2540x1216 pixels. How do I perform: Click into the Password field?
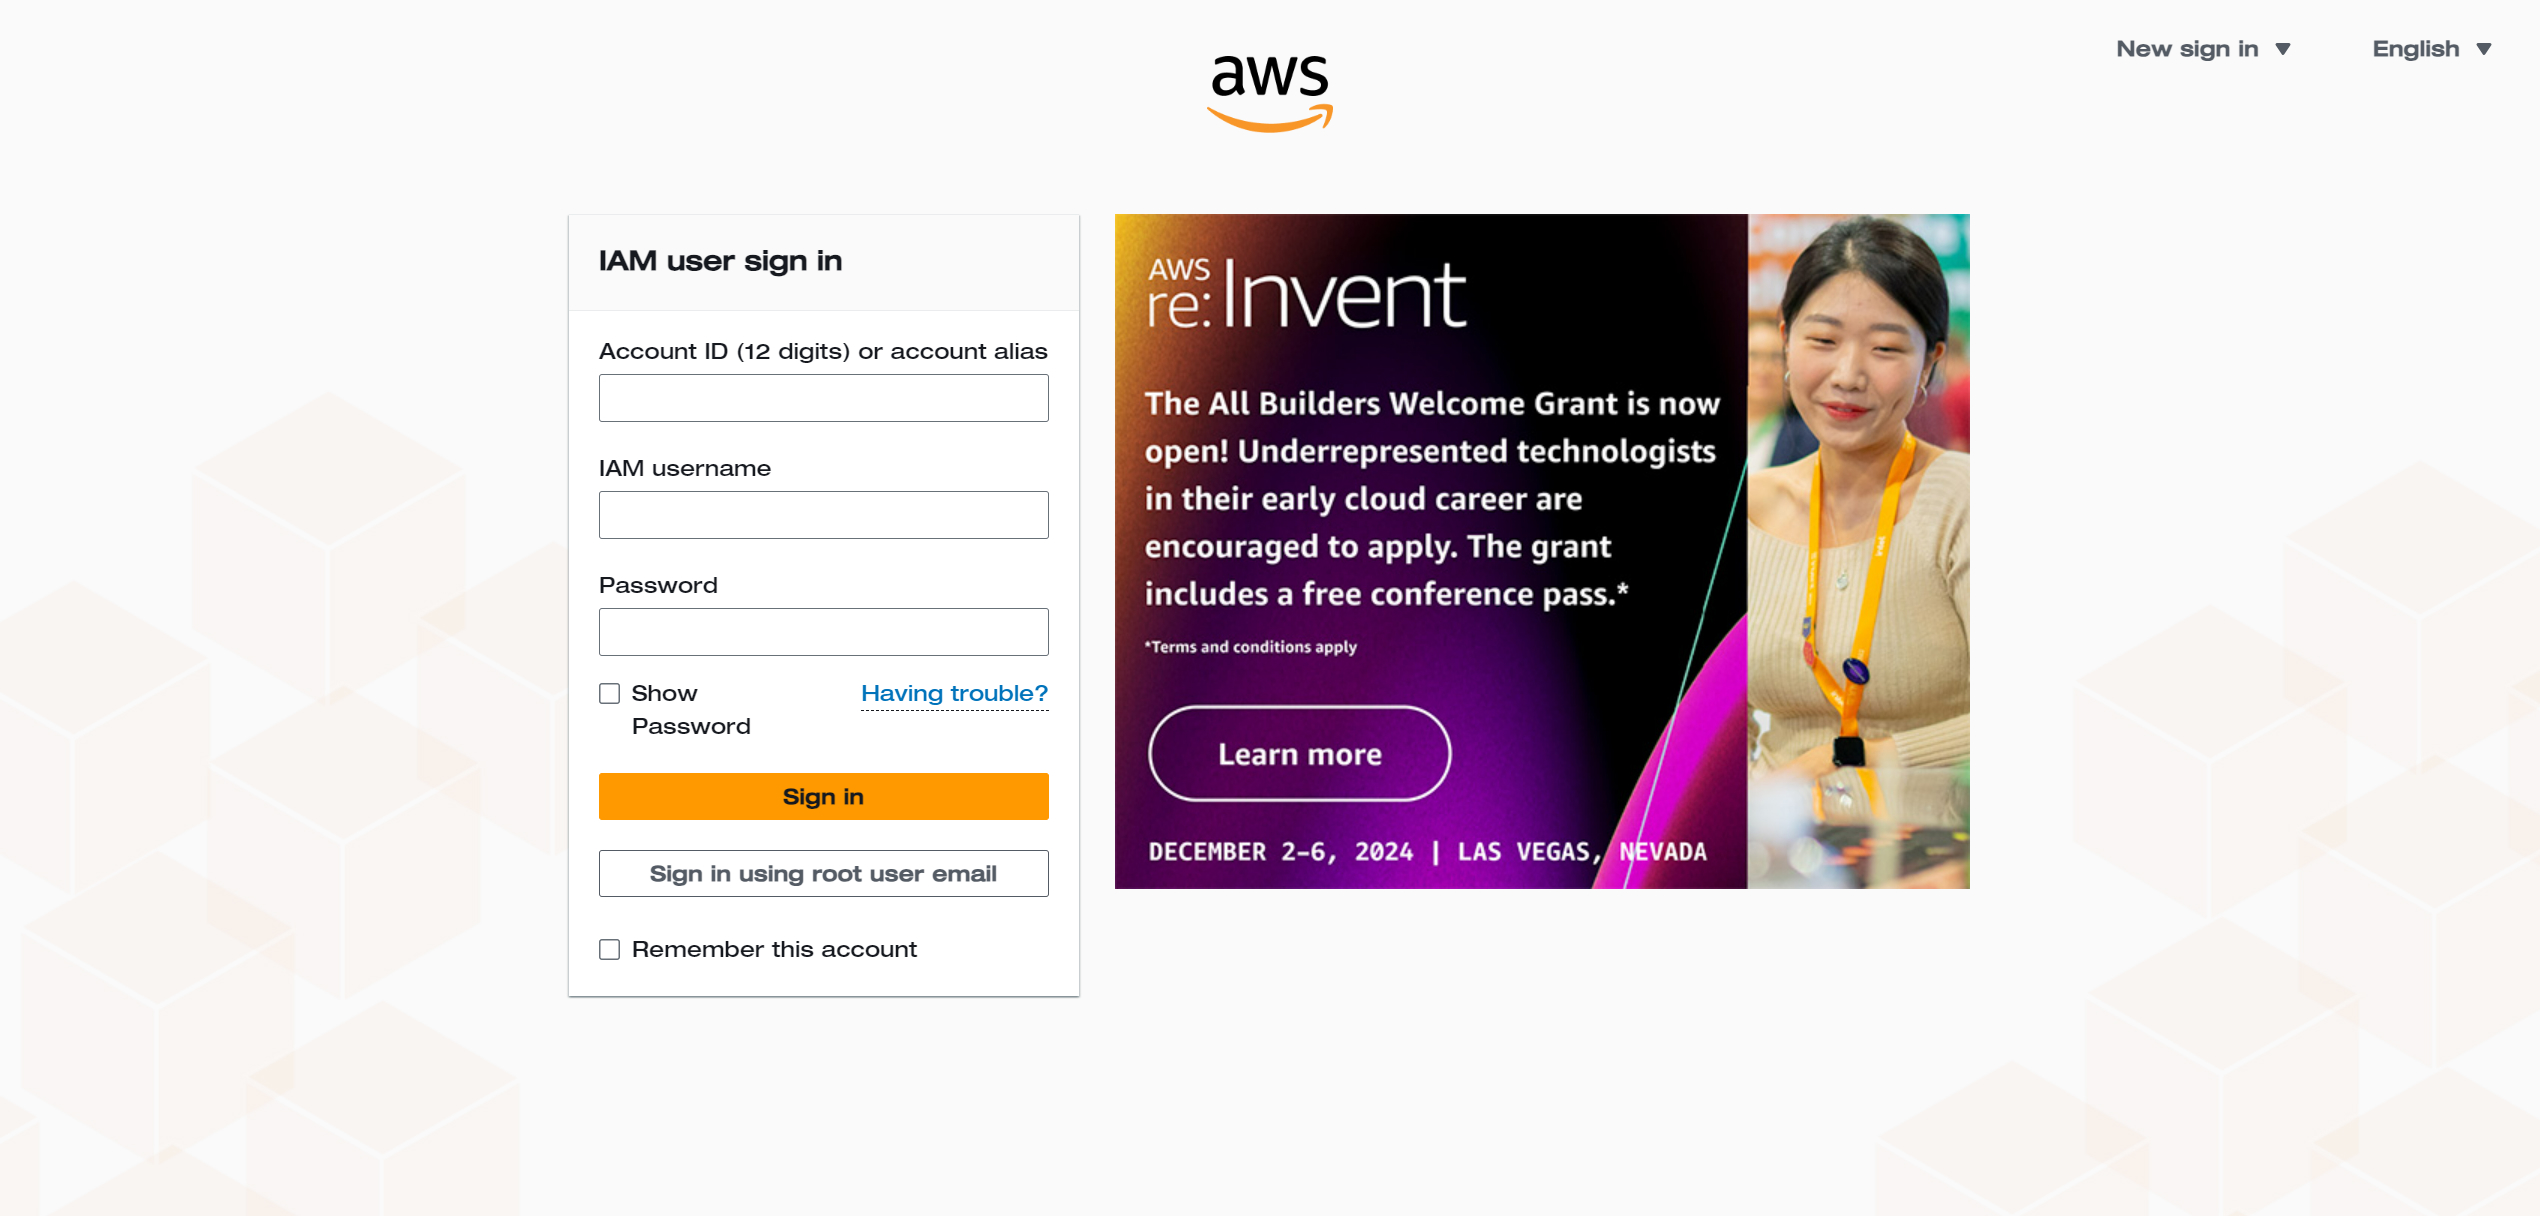[824, 632]
